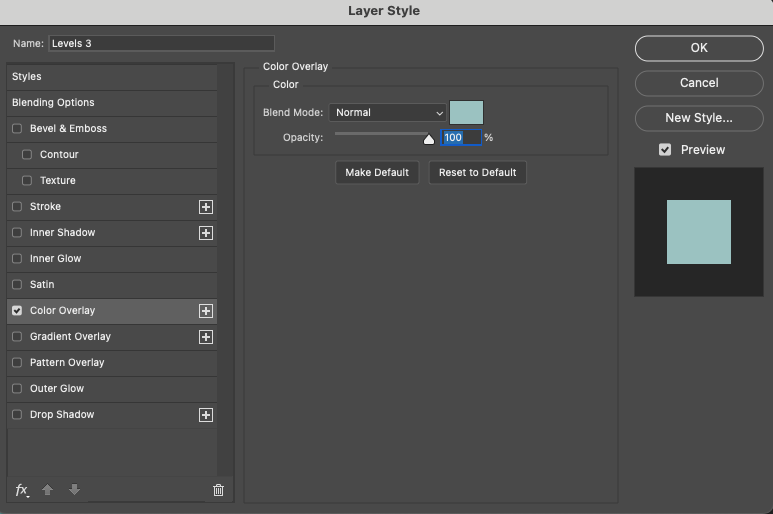Add another Inner Shadow with plus icon

click(x=206, y=233)
